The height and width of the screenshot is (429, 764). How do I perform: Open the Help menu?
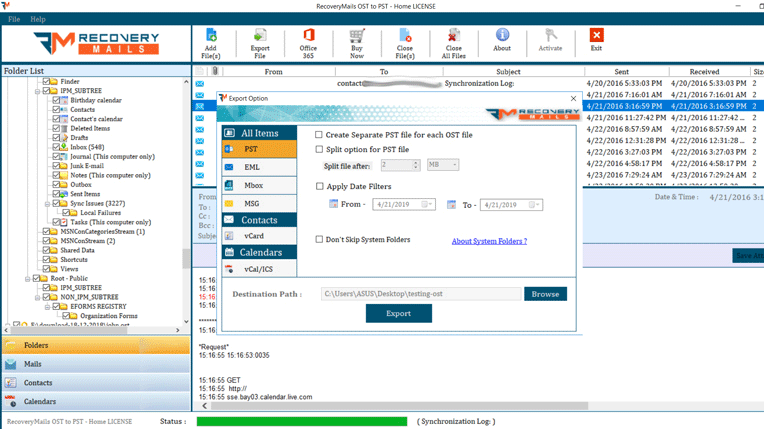point(38,19)
